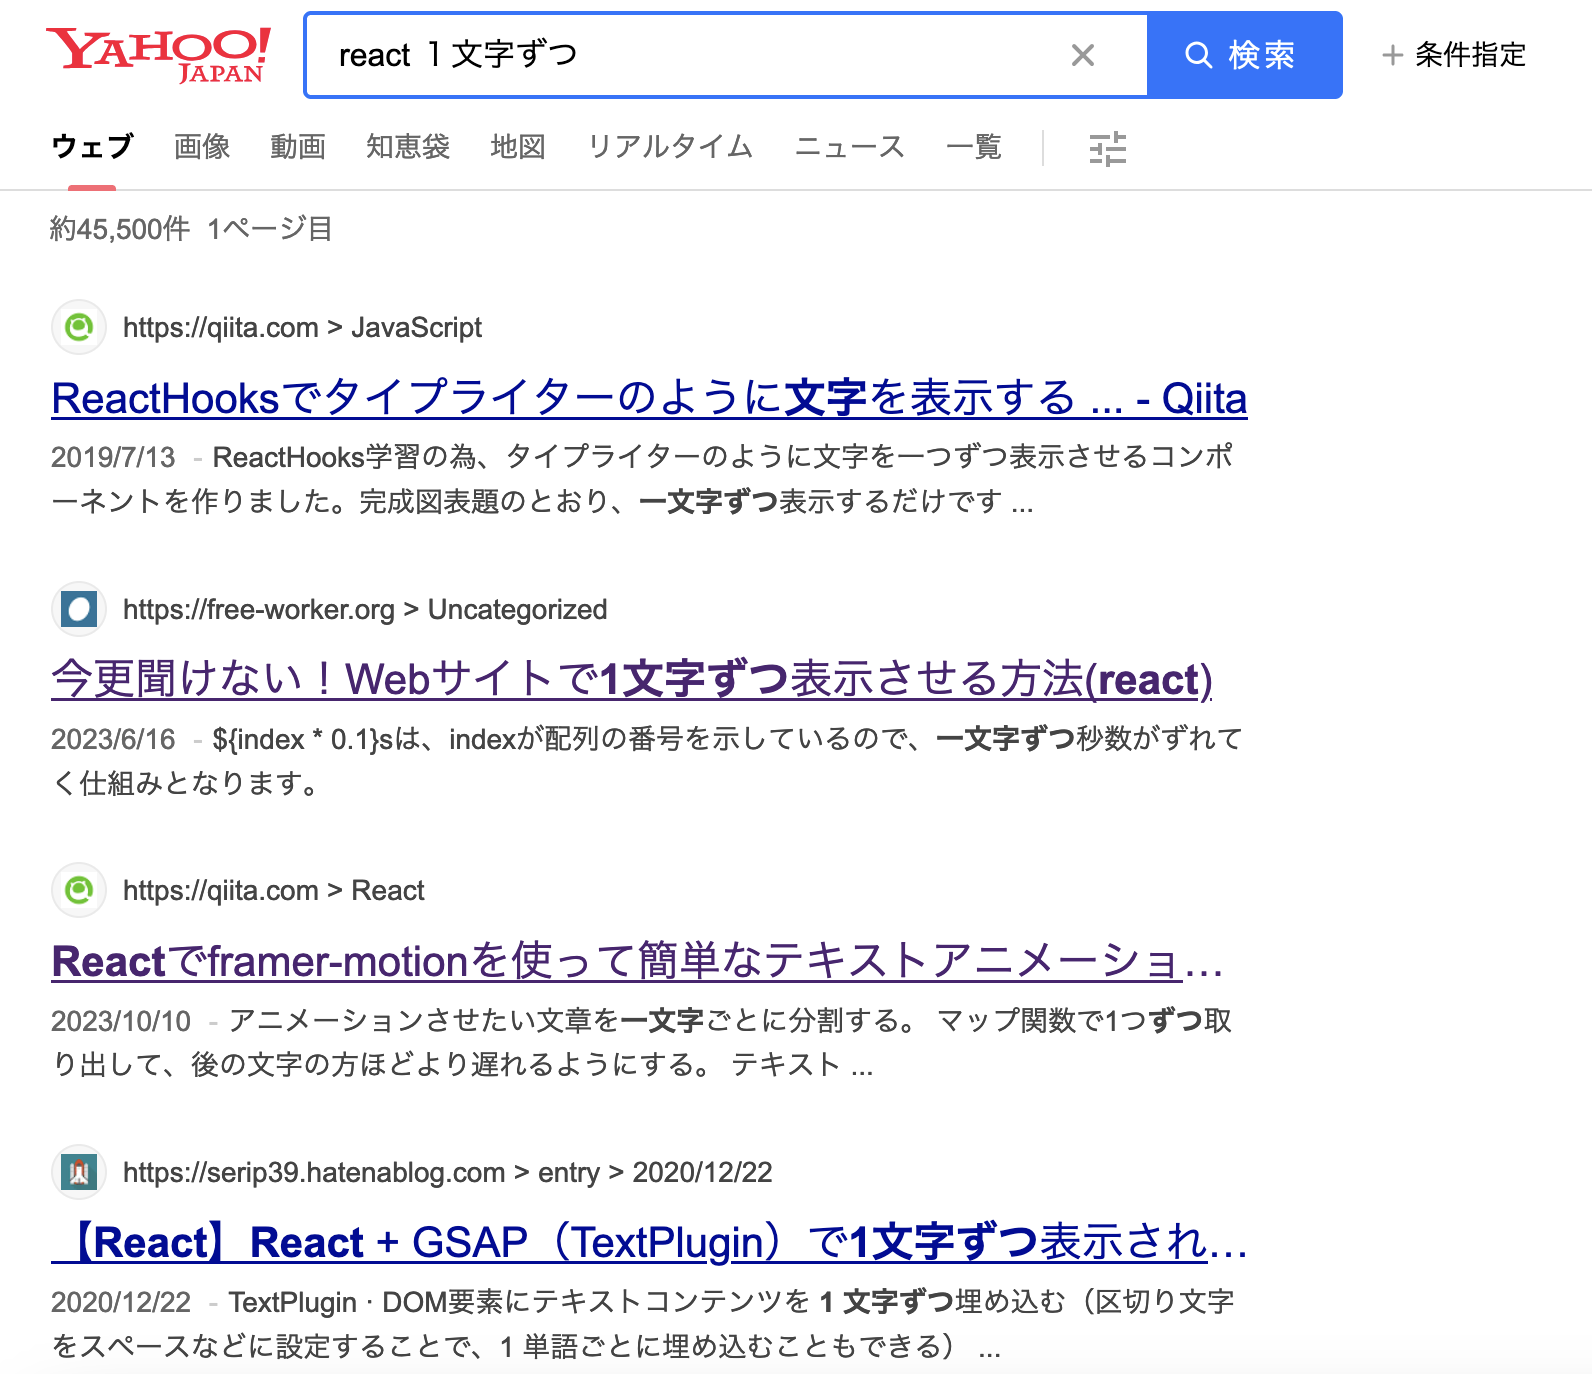The height and width of the screenshot is (1374, 1592).
Task: Open the 今更聞けない！Webサイトで1文字ずつ result
Action: 632,680
